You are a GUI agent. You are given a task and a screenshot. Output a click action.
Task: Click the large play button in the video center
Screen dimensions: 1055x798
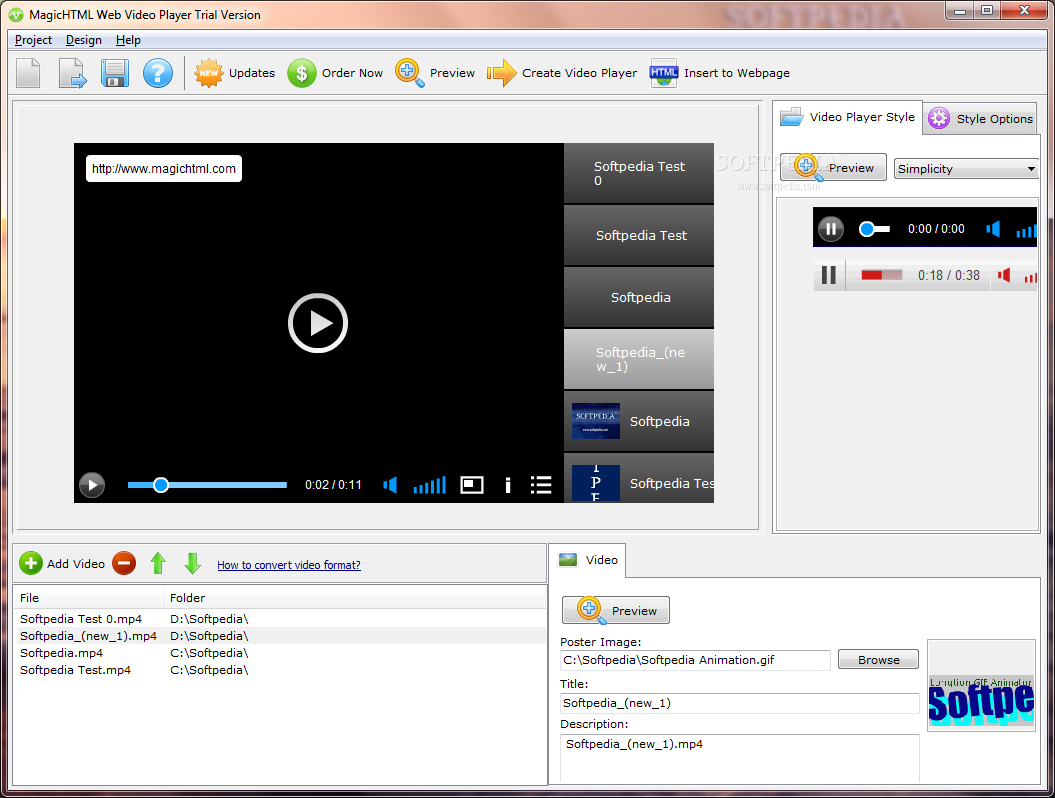tap(318, 323)
